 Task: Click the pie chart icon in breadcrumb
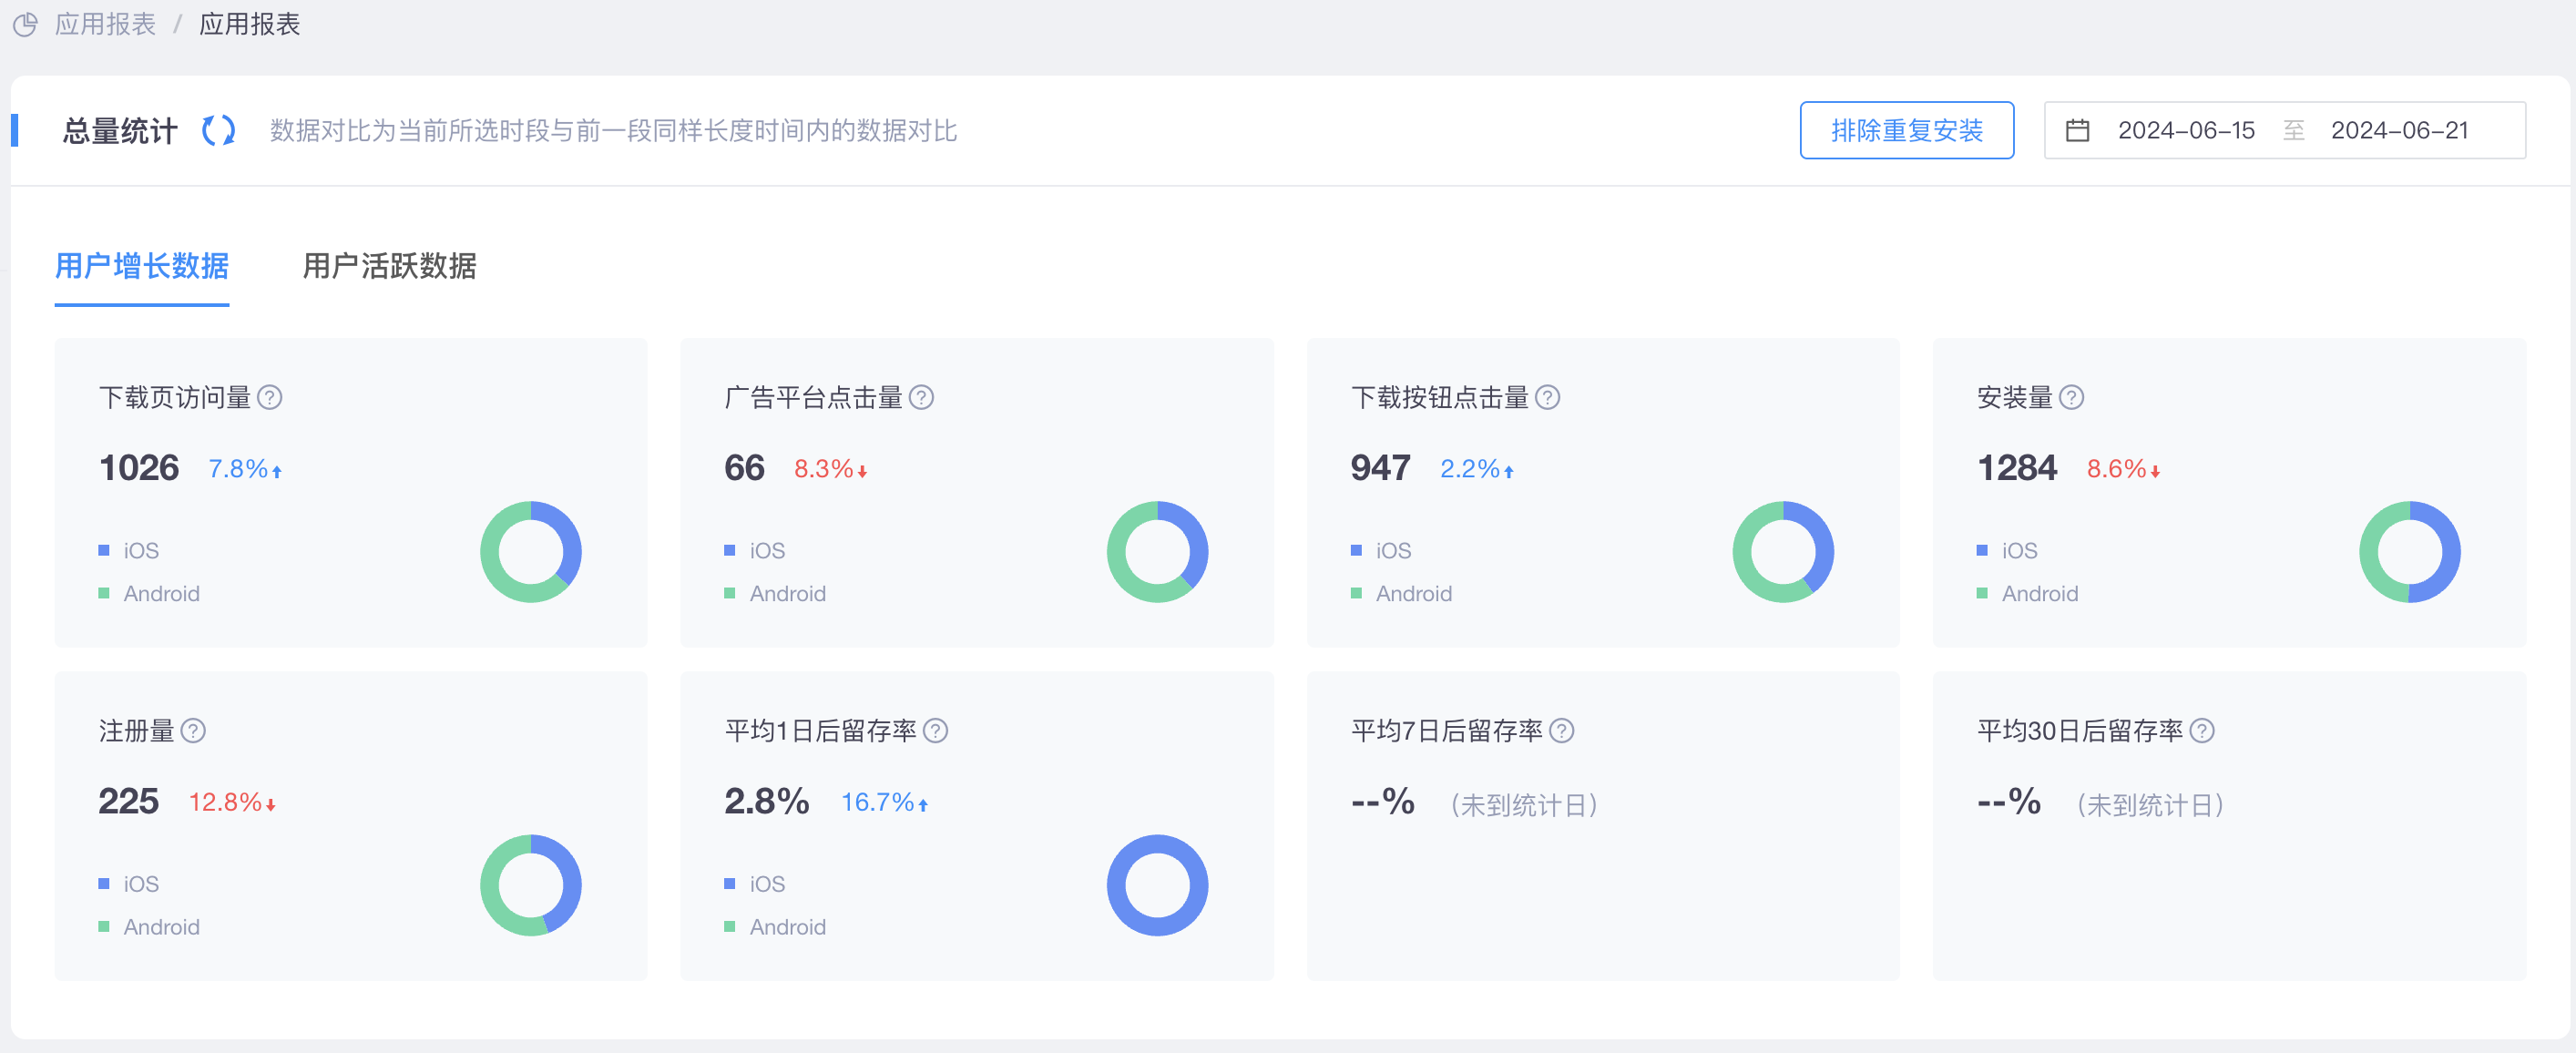(x=25, y=24)
